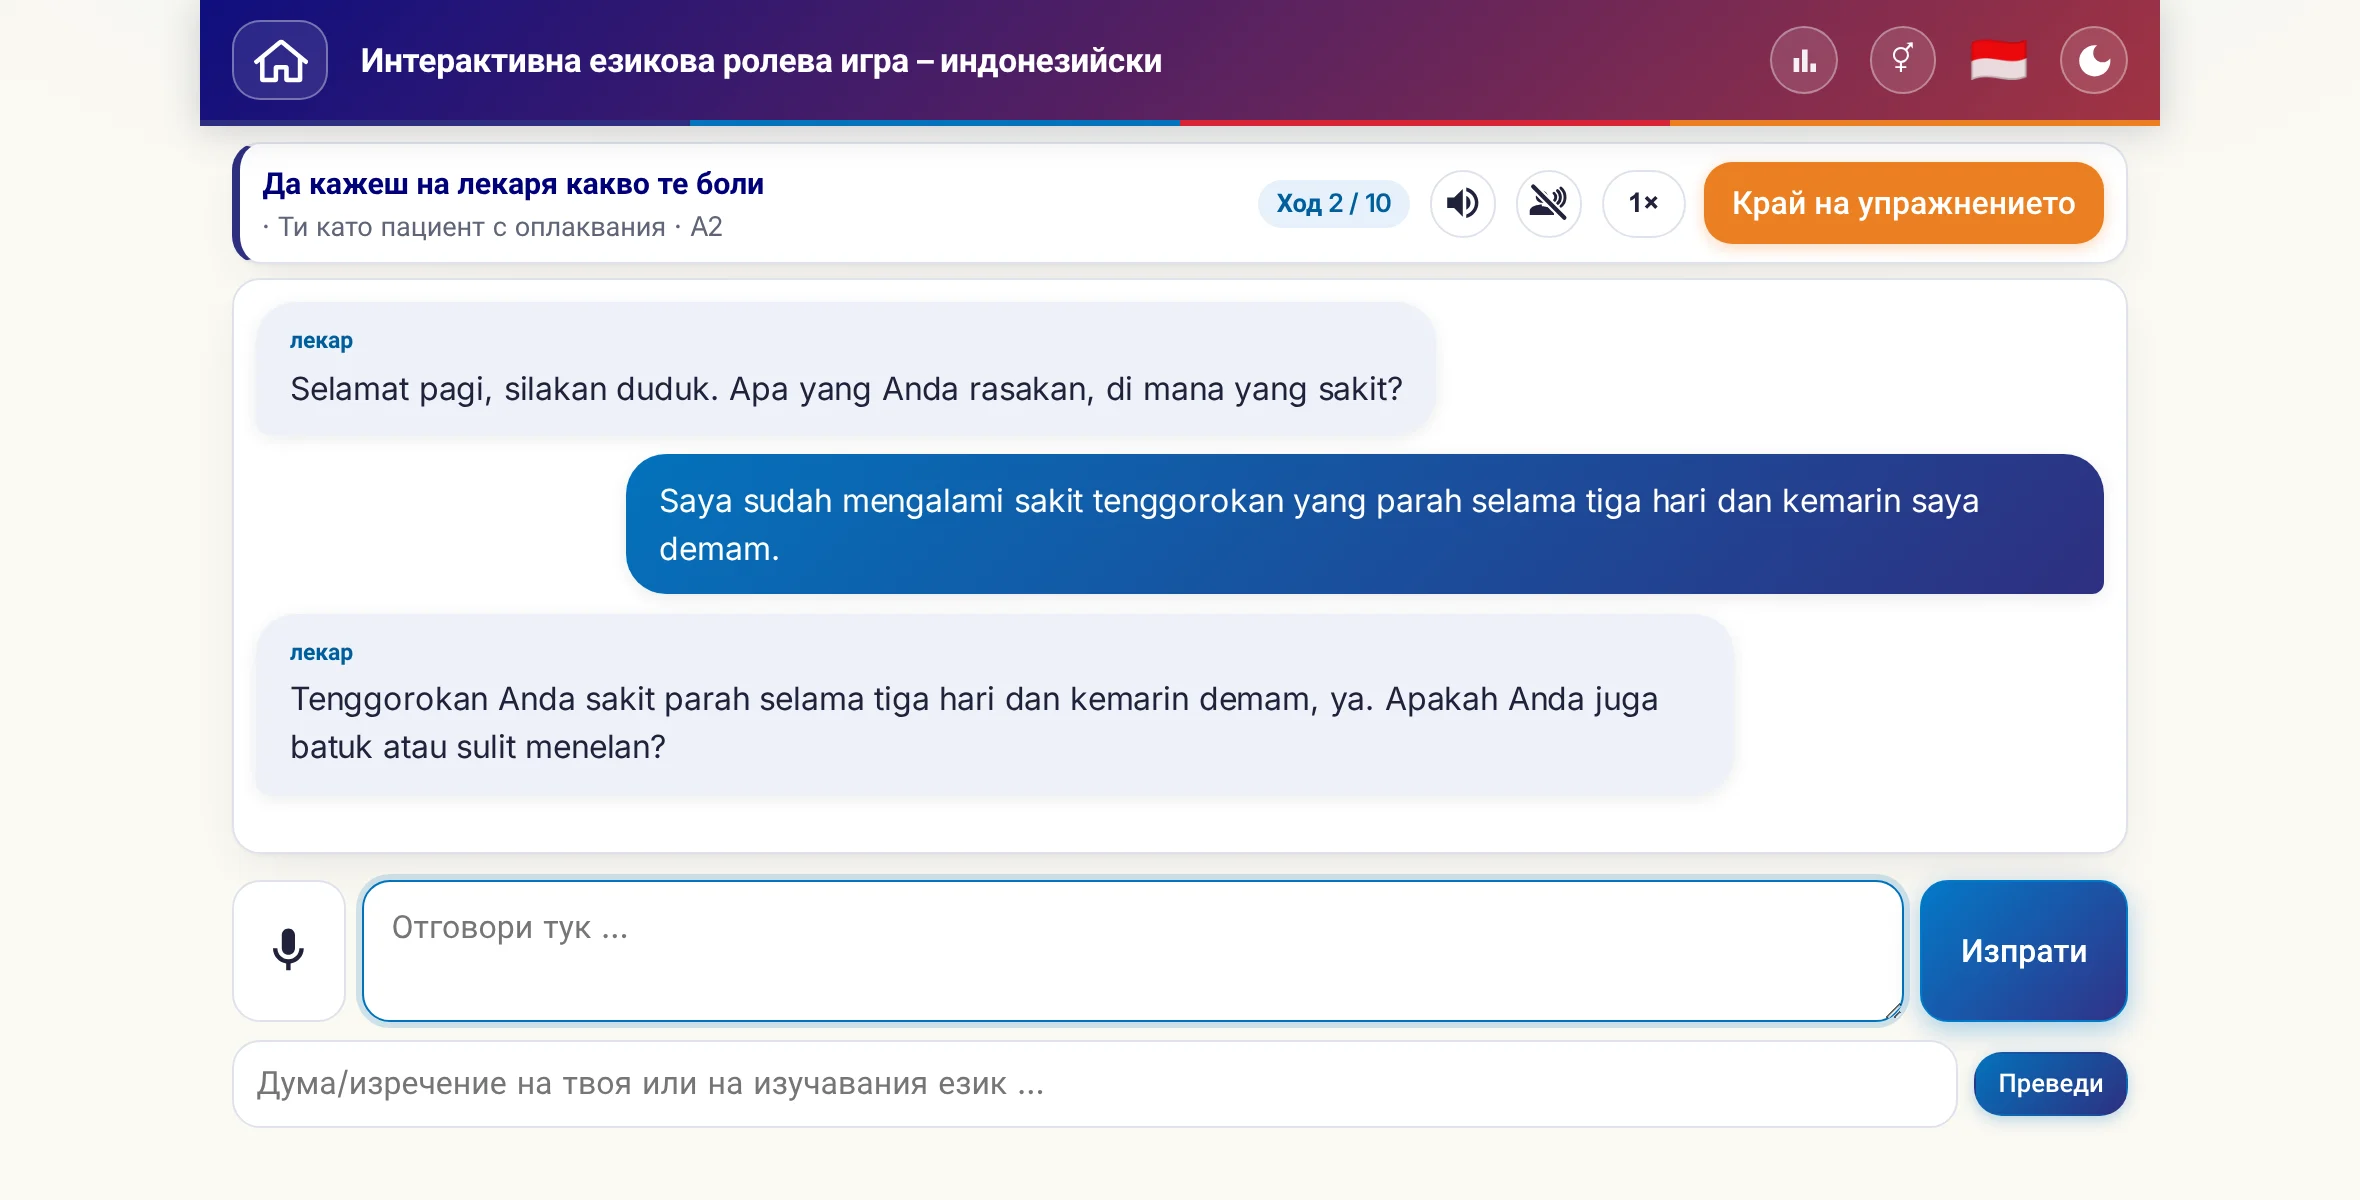Toggle dark mode moon icon

(2094, 61)
